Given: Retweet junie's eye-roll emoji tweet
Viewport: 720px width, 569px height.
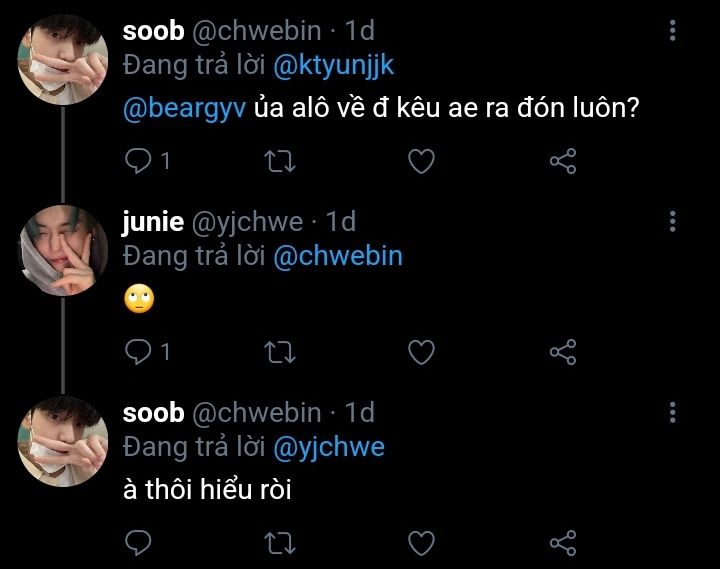Looking at the screenshot, I should point(280,352).
